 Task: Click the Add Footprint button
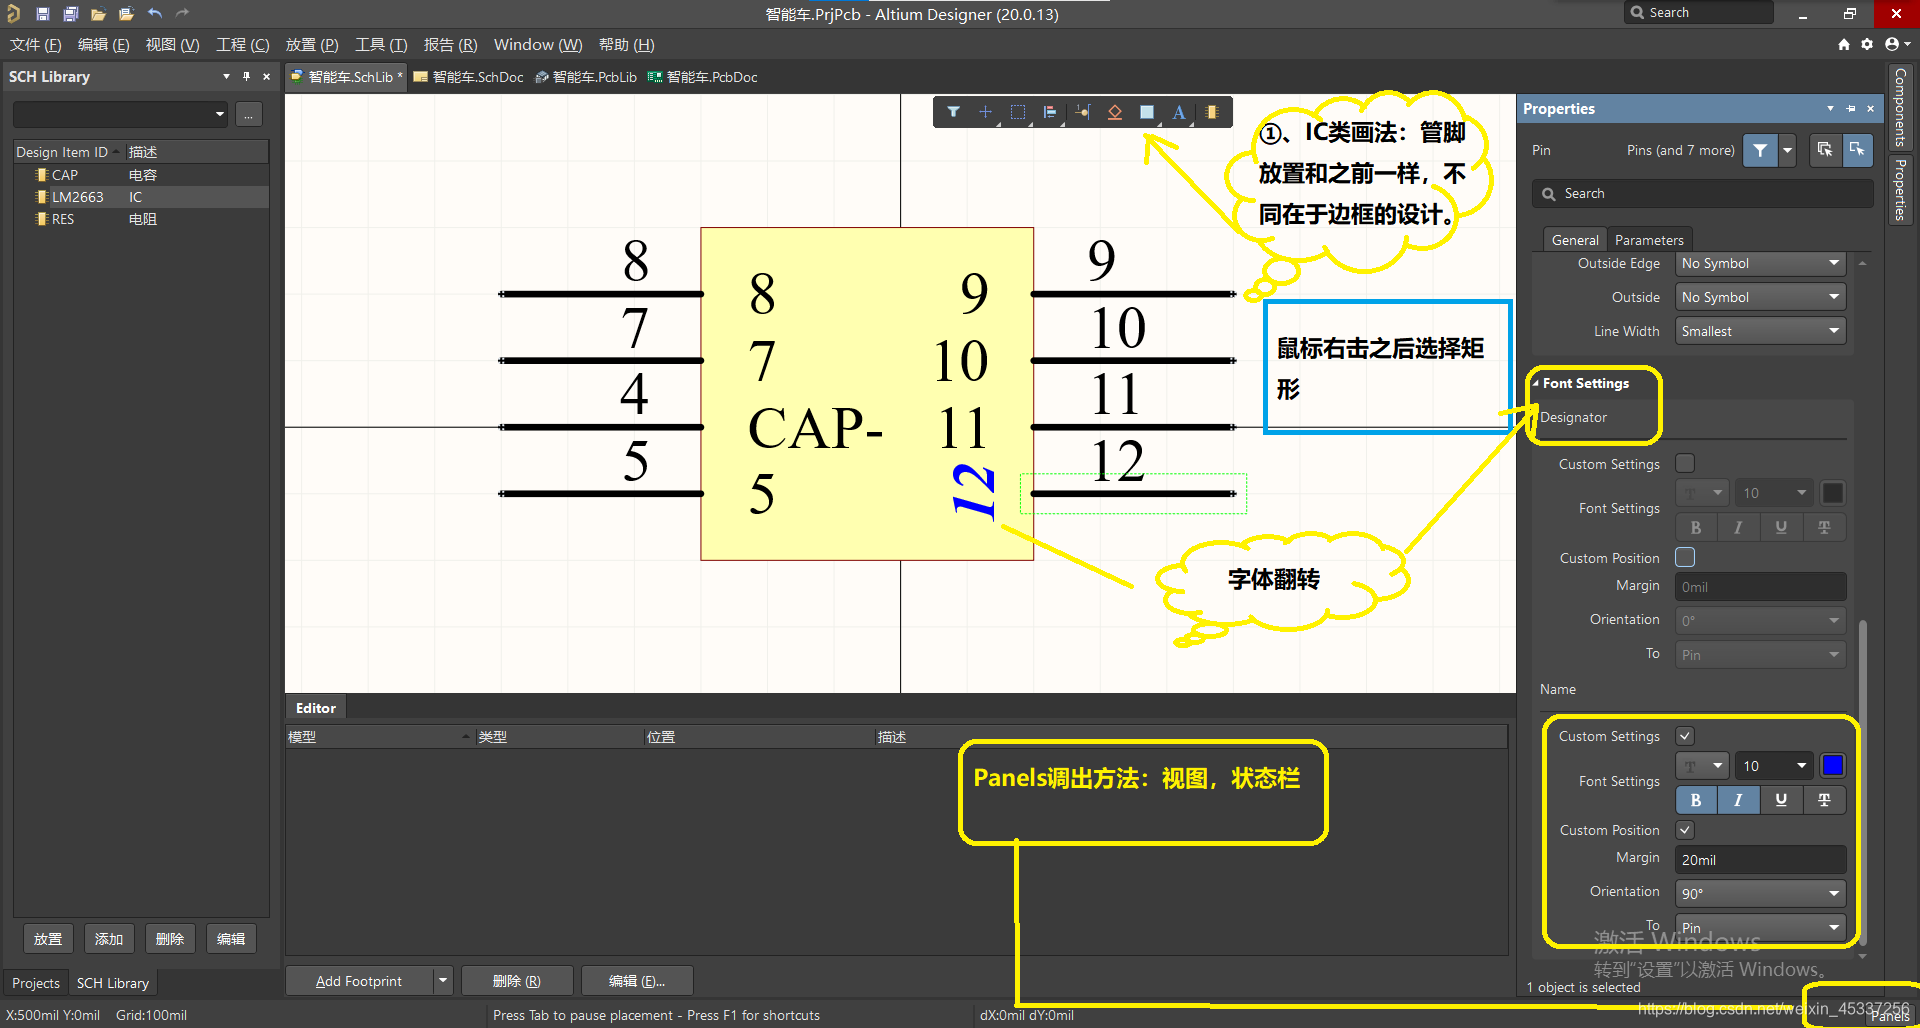point(359,981)
